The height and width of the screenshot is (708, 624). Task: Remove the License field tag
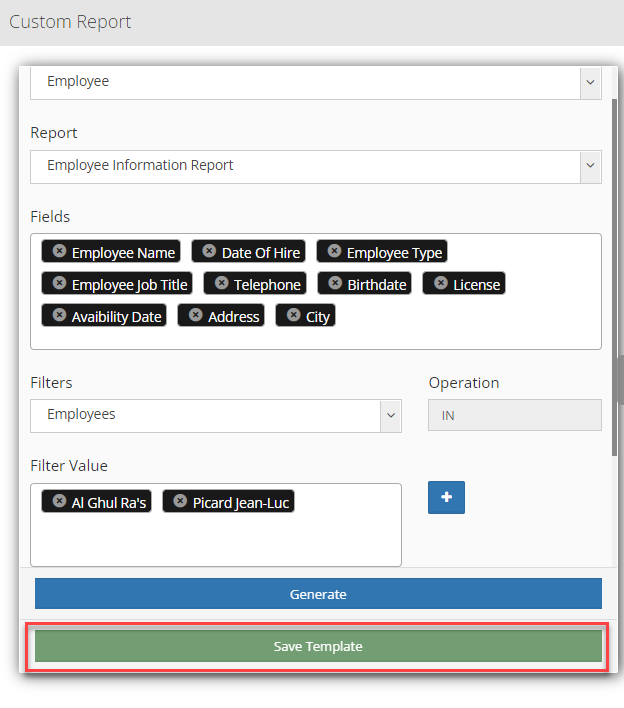440,283
